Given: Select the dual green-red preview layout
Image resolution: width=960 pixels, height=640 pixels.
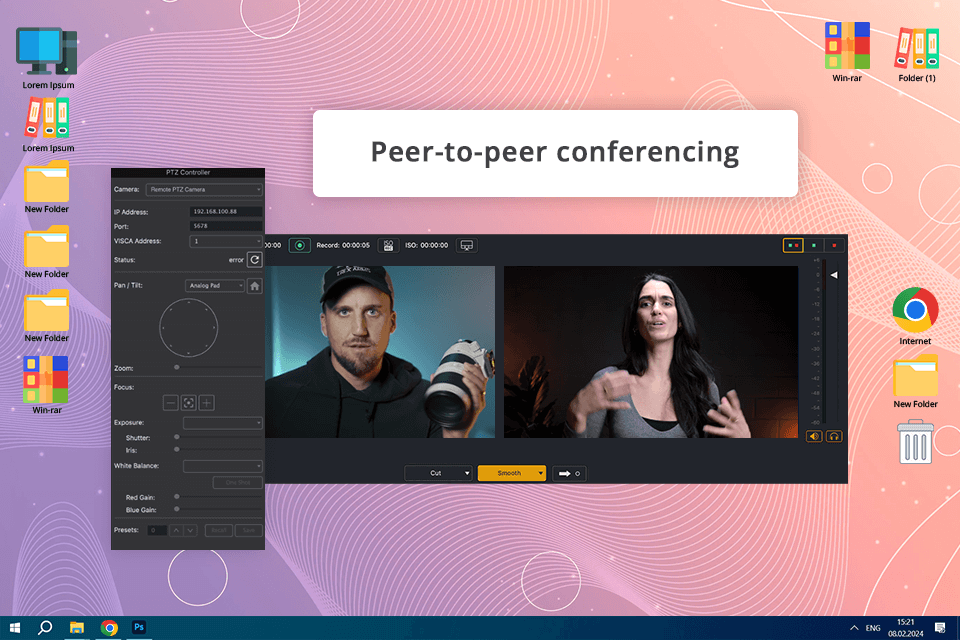Looking at the screenshot, I should (793, 246).
